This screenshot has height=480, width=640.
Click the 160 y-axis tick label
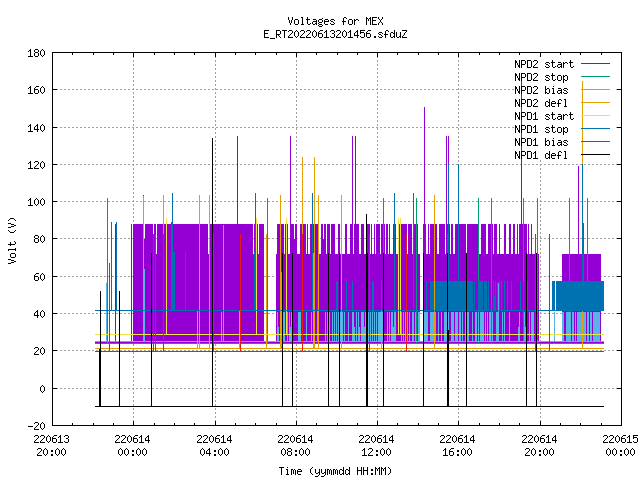pyautogui.click(x=36, y=90)
